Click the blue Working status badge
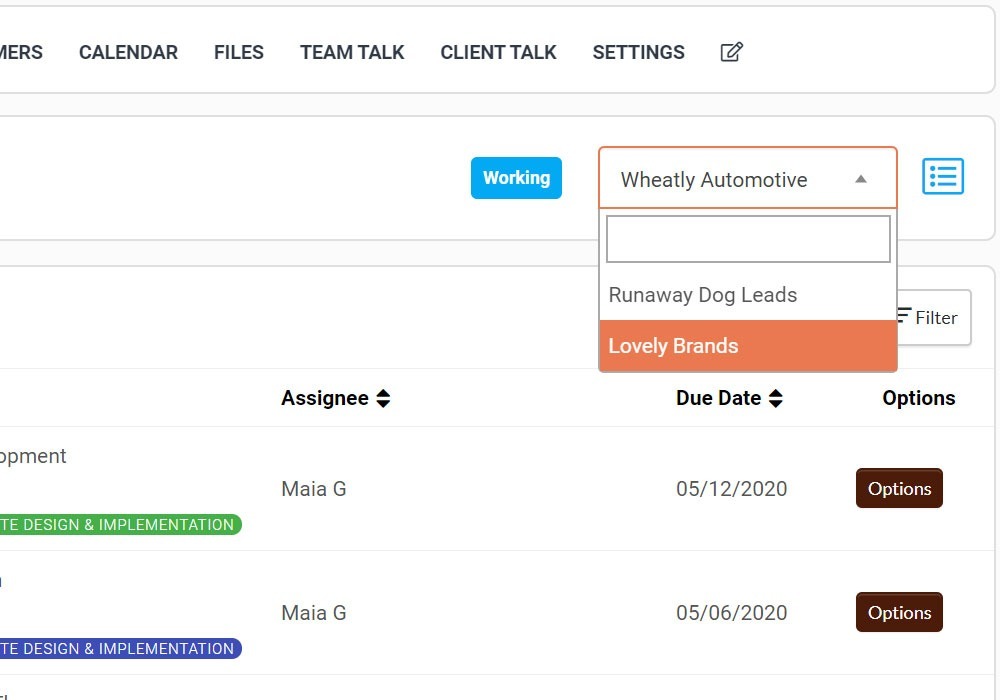The width and height of the screenshot is (1000, 700). pyautogui.click(x=516, y=178)
